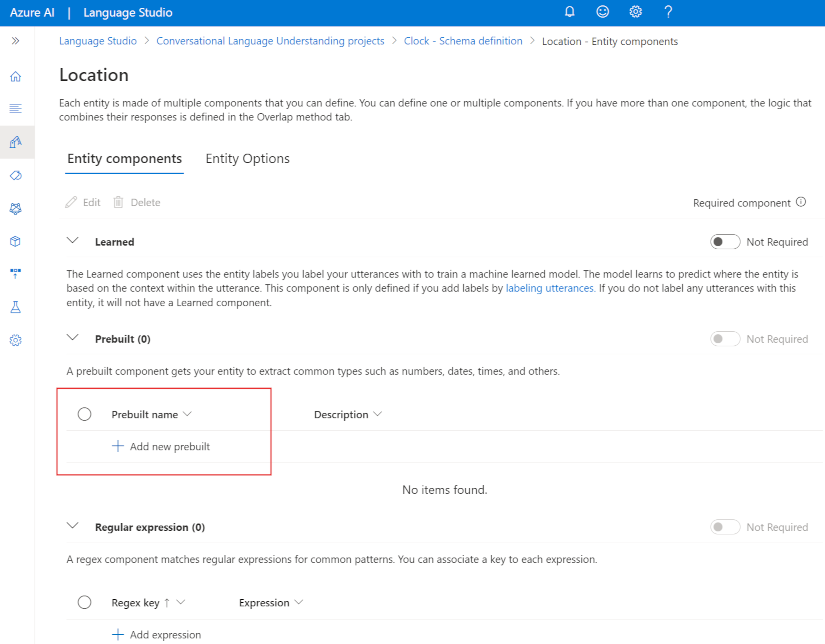Open the feedback smiley icon
Viewport: 825px width, 644px height.
pos(603,13)
